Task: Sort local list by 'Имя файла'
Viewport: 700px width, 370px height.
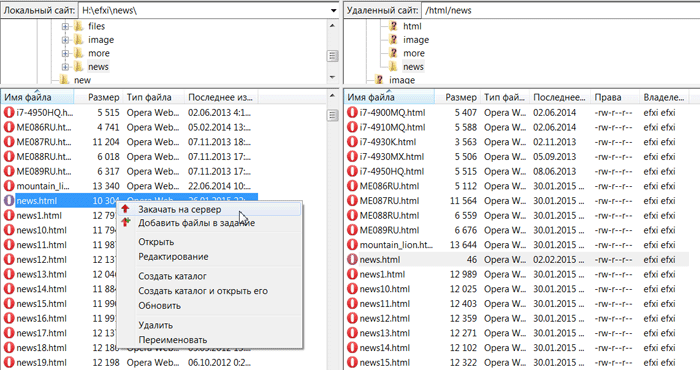Action: [x=37, y=97]
